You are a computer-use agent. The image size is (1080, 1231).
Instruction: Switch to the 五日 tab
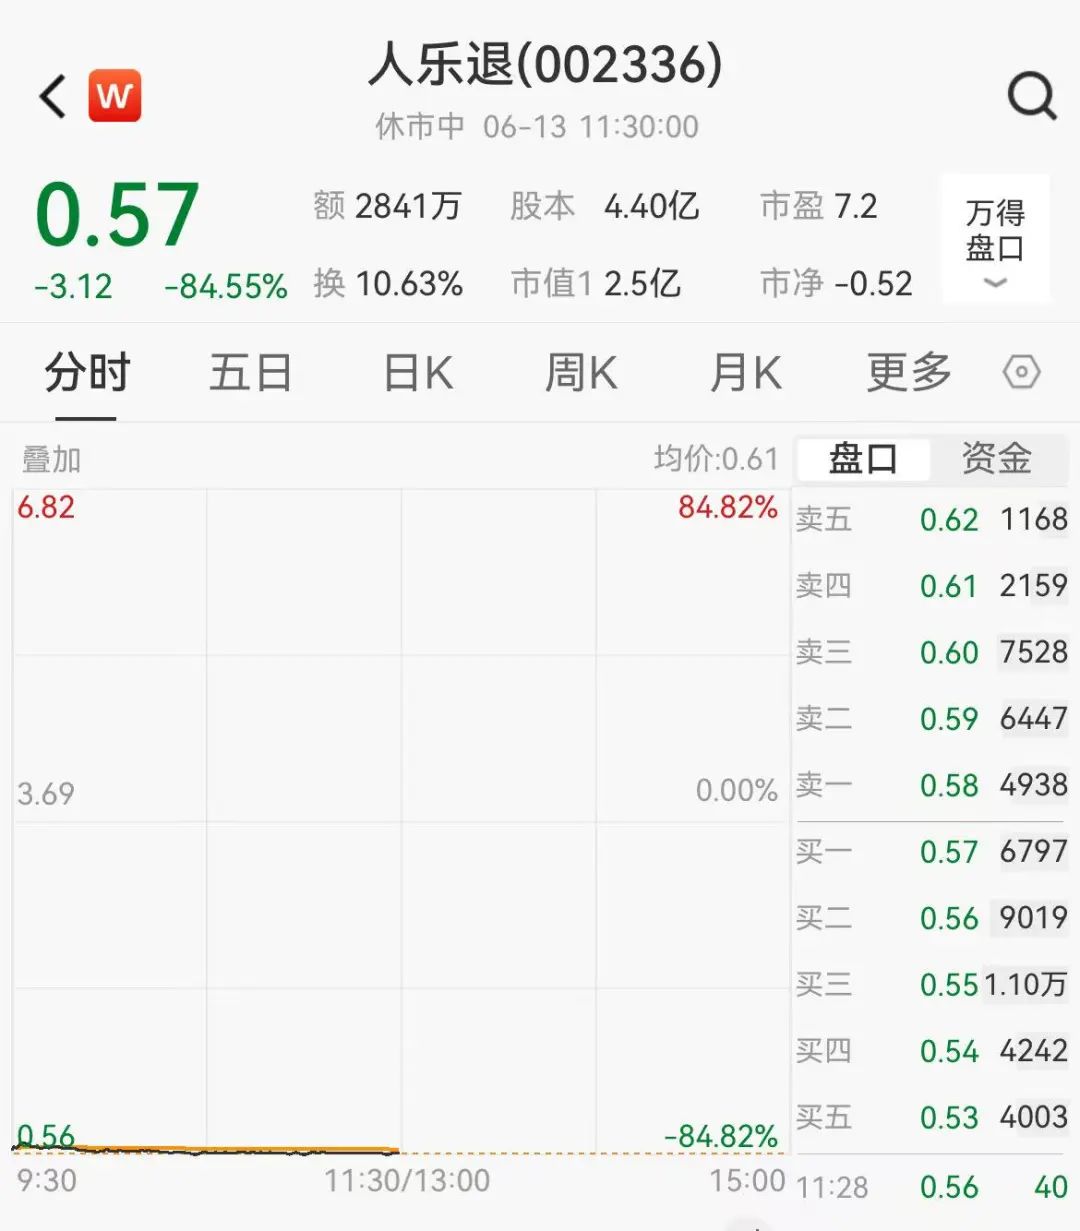coord(250,373)
